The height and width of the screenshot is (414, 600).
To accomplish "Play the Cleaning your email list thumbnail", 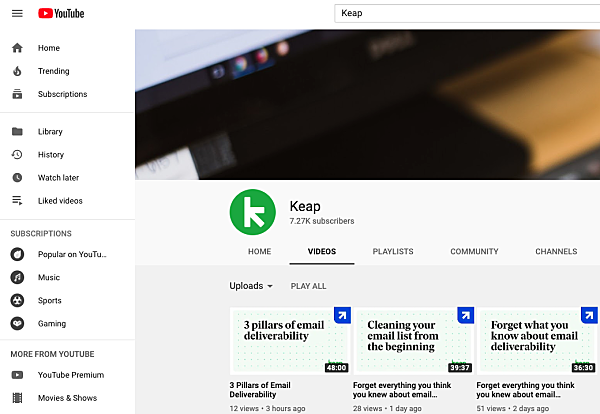I will (x=414, y=341).
